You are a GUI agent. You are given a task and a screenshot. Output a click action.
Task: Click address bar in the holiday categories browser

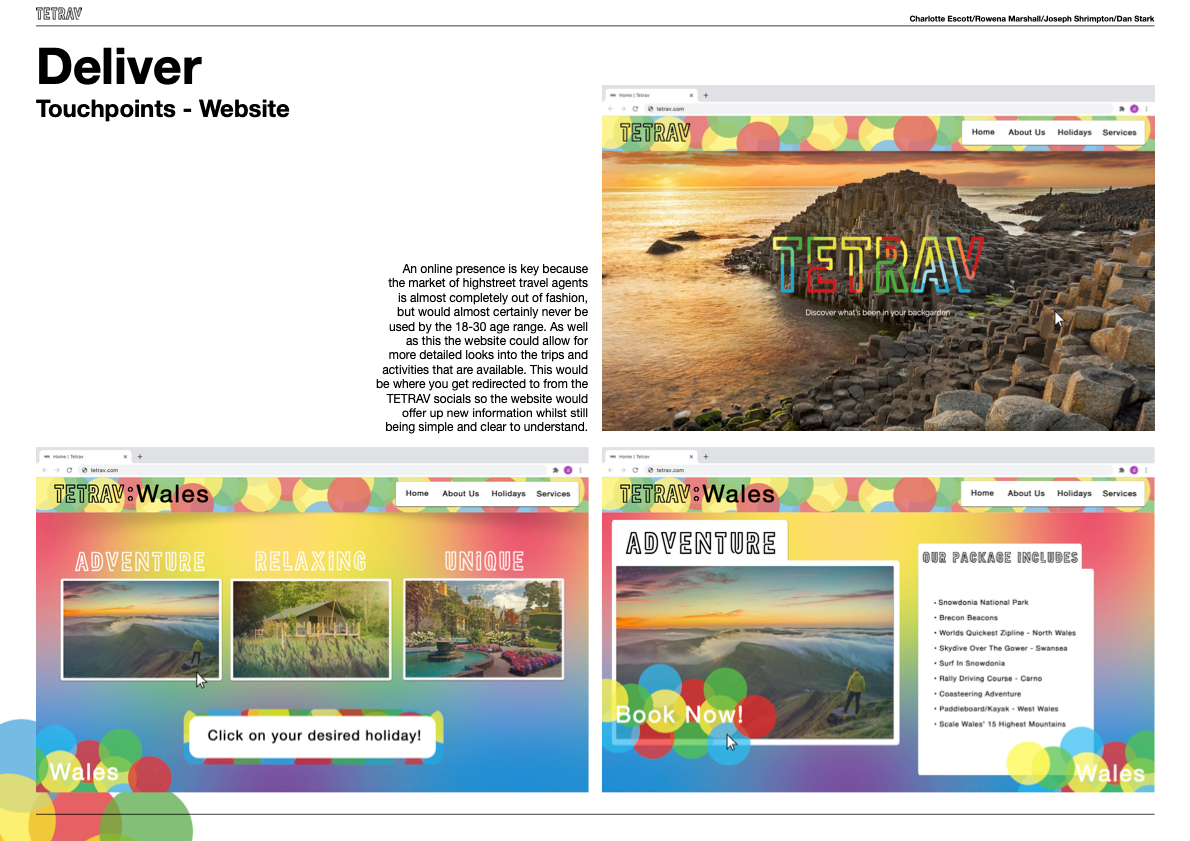pos(312,471)
